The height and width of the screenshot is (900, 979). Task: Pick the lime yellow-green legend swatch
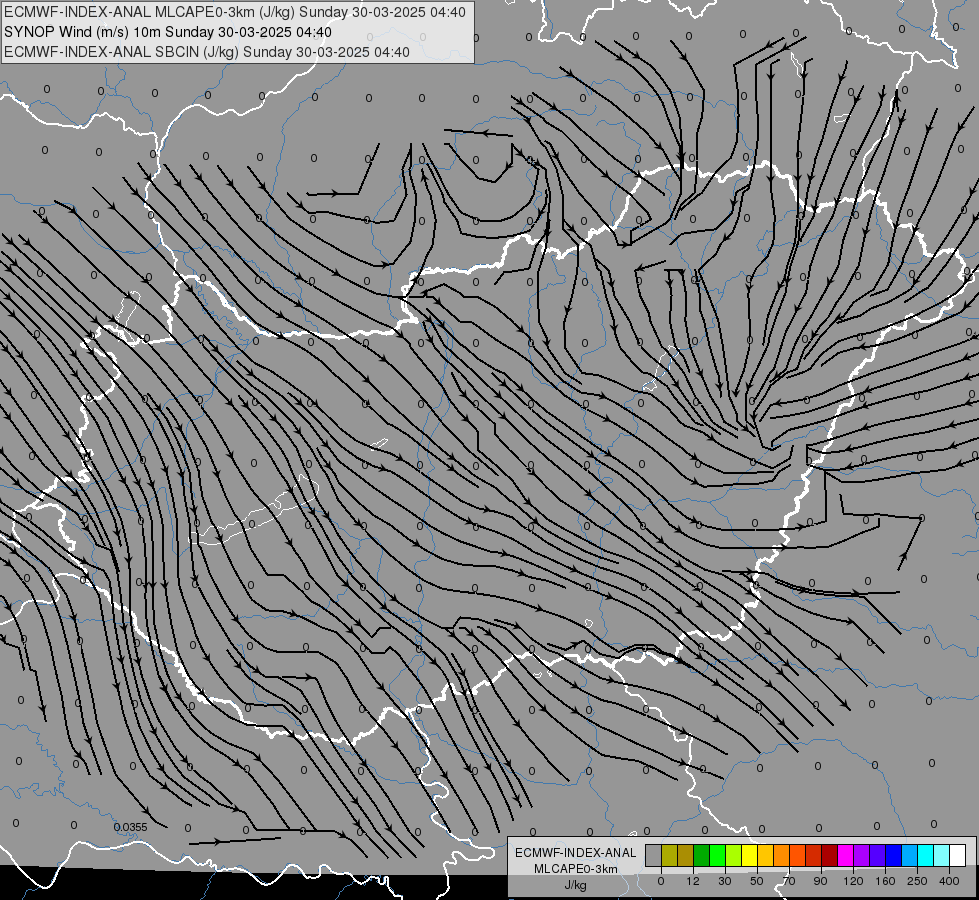tap(734, 855)
